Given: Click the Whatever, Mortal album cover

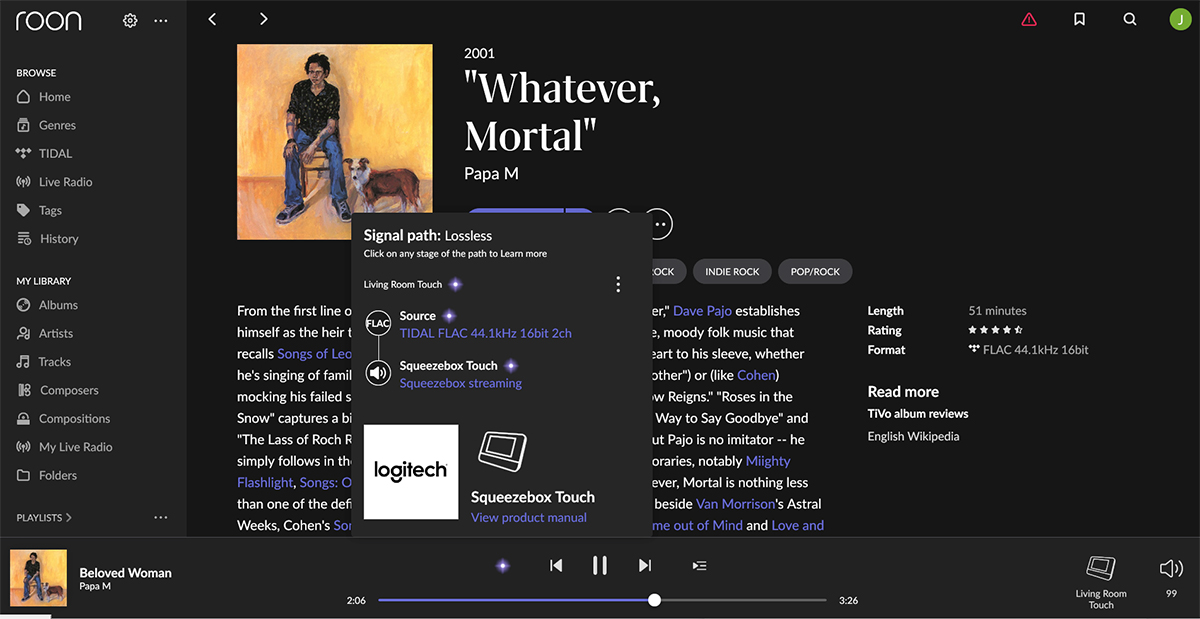Looking at the screenshot, I should pyautogui.click(x=335, y=142).
